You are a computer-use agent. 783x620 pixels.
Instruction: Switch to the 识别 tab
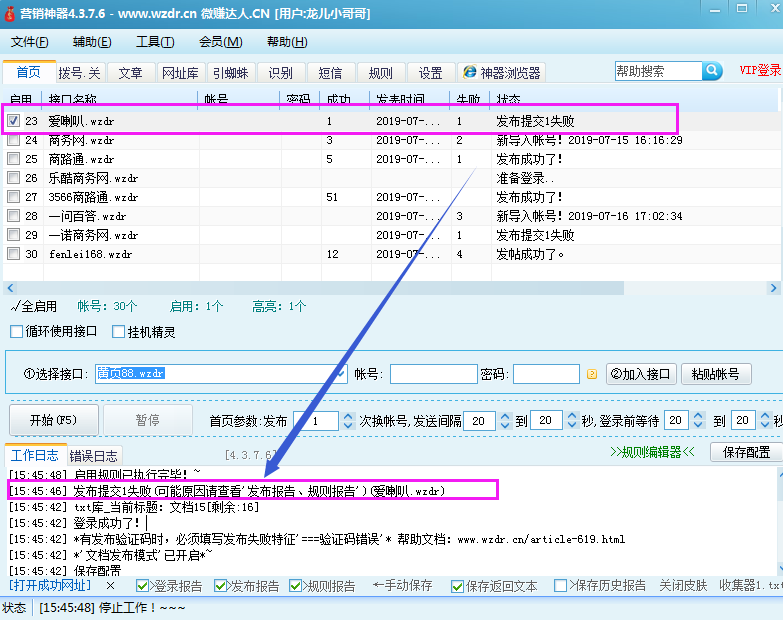point(281,73)
